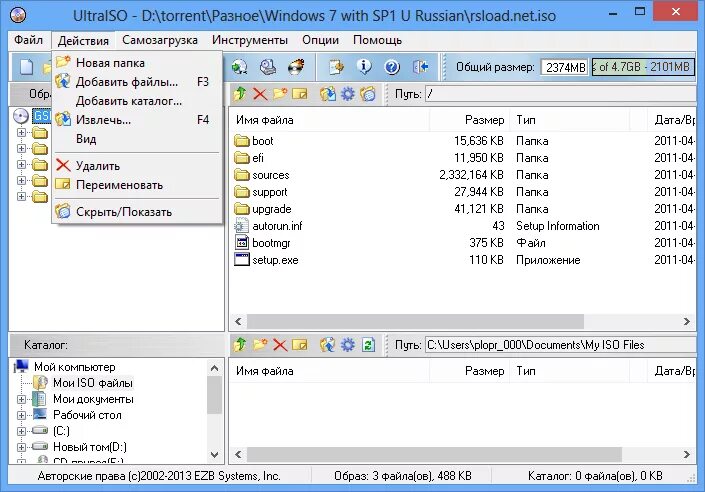Click the Exit door-arrow toolbar icon

point(420,67)
